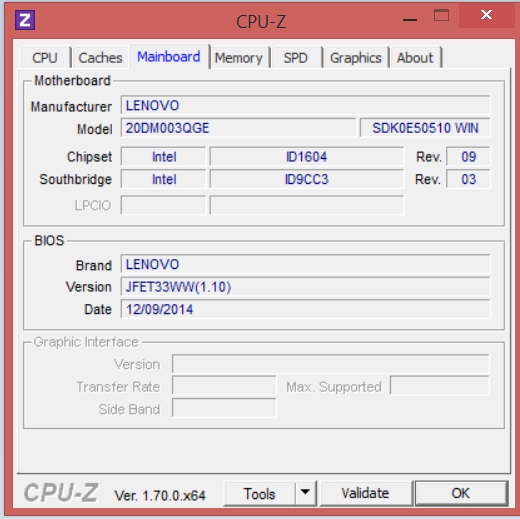Expand the Tools dropdown arrow
Screen dimensions: 520x519
click(305, 493)
